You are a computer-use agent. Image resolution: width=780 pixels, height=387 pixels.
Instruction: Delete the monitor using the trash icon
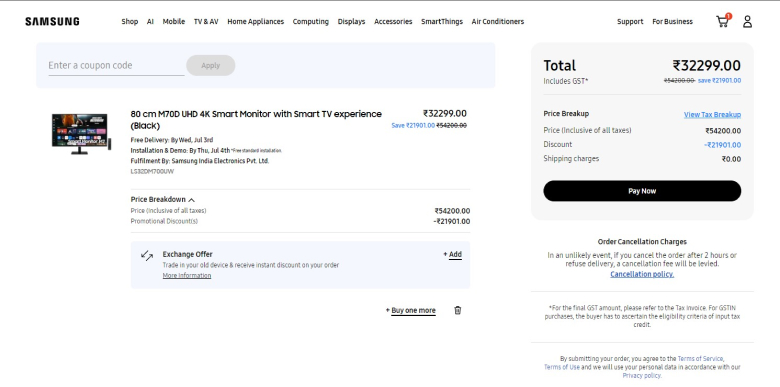(458, 310)
